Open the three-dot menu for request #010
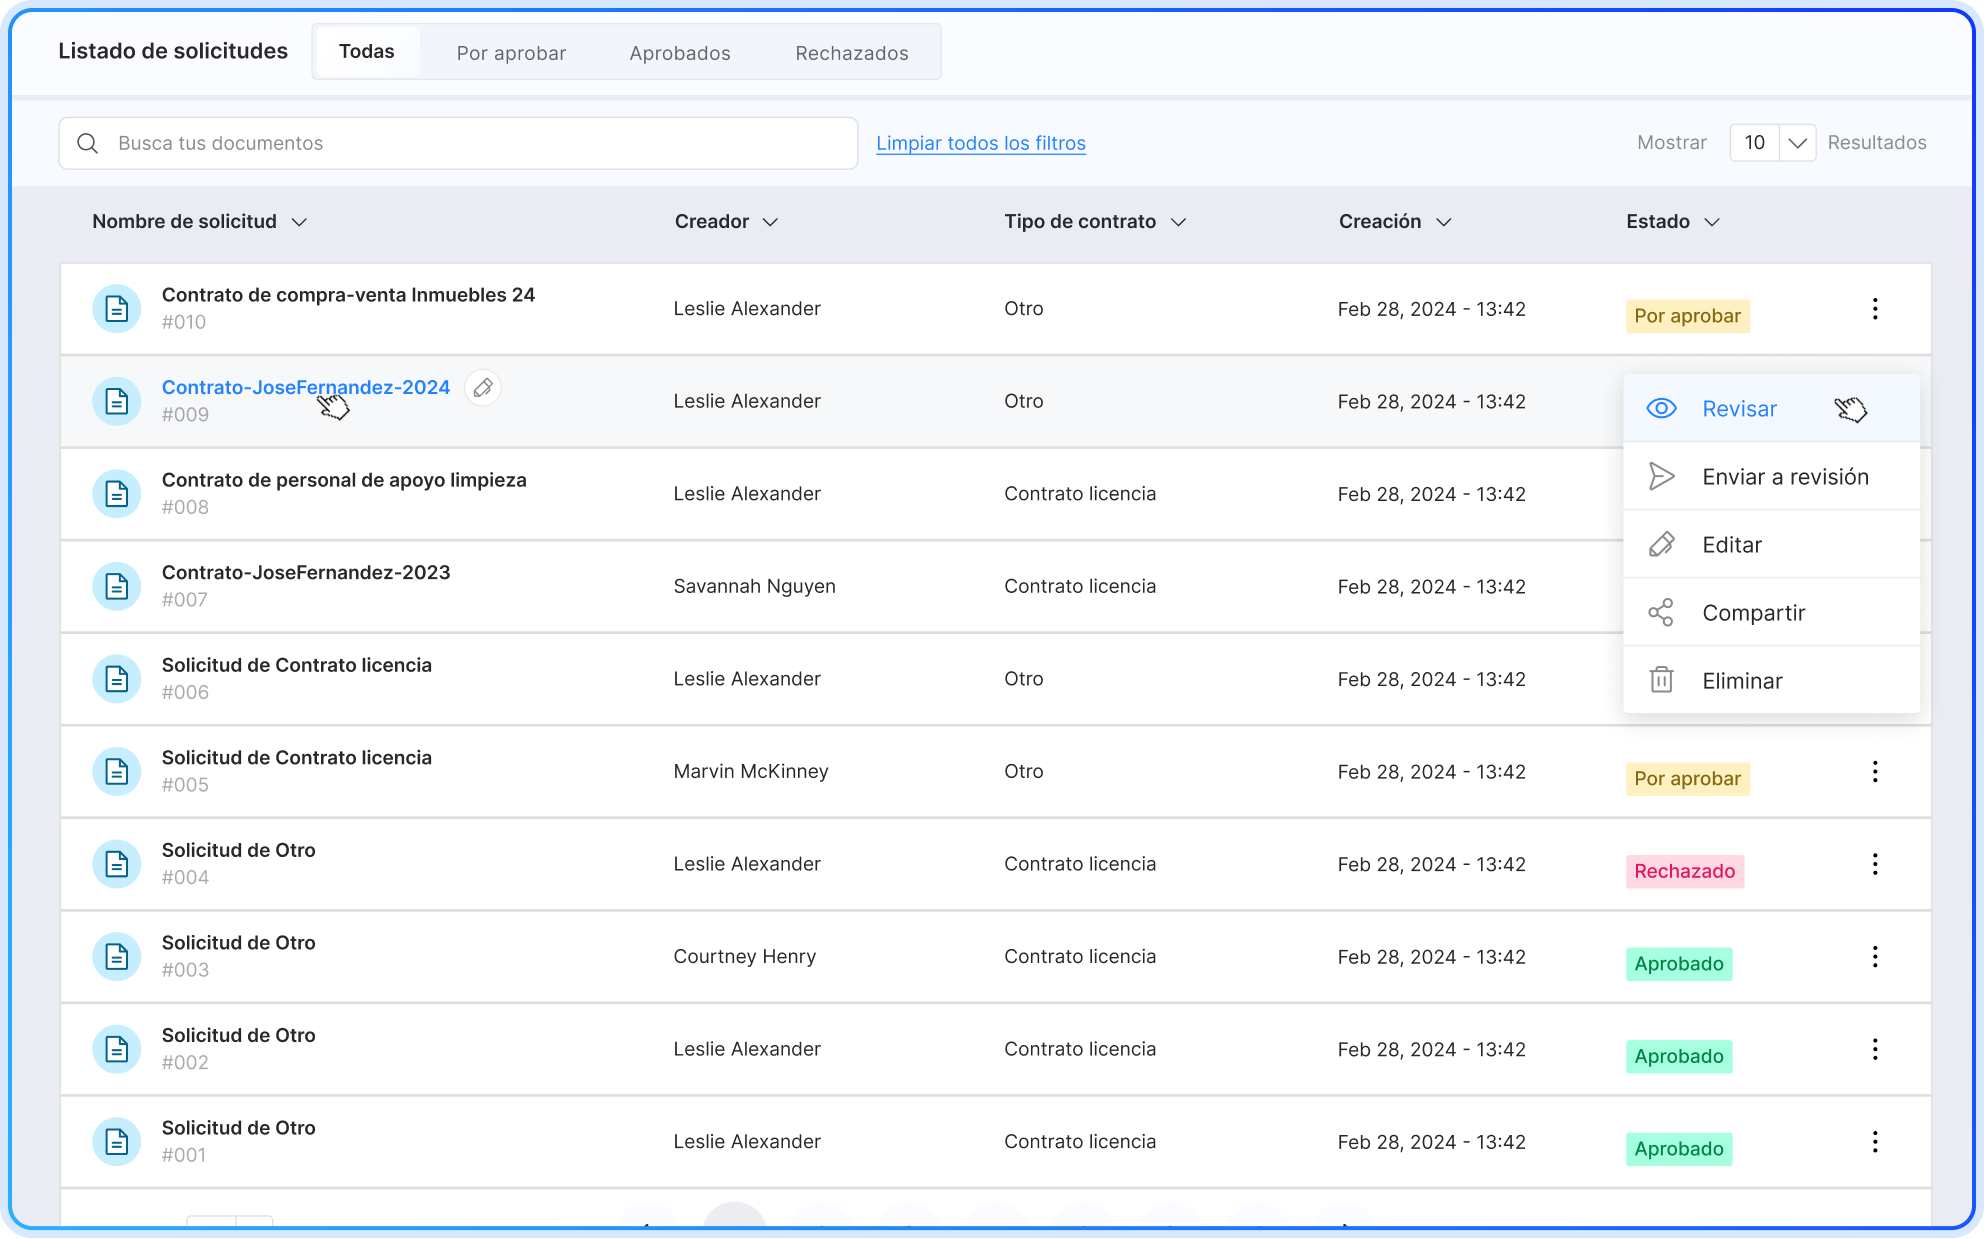The height and width of the screenshot is (1239, 1984). coord(1875,309)
